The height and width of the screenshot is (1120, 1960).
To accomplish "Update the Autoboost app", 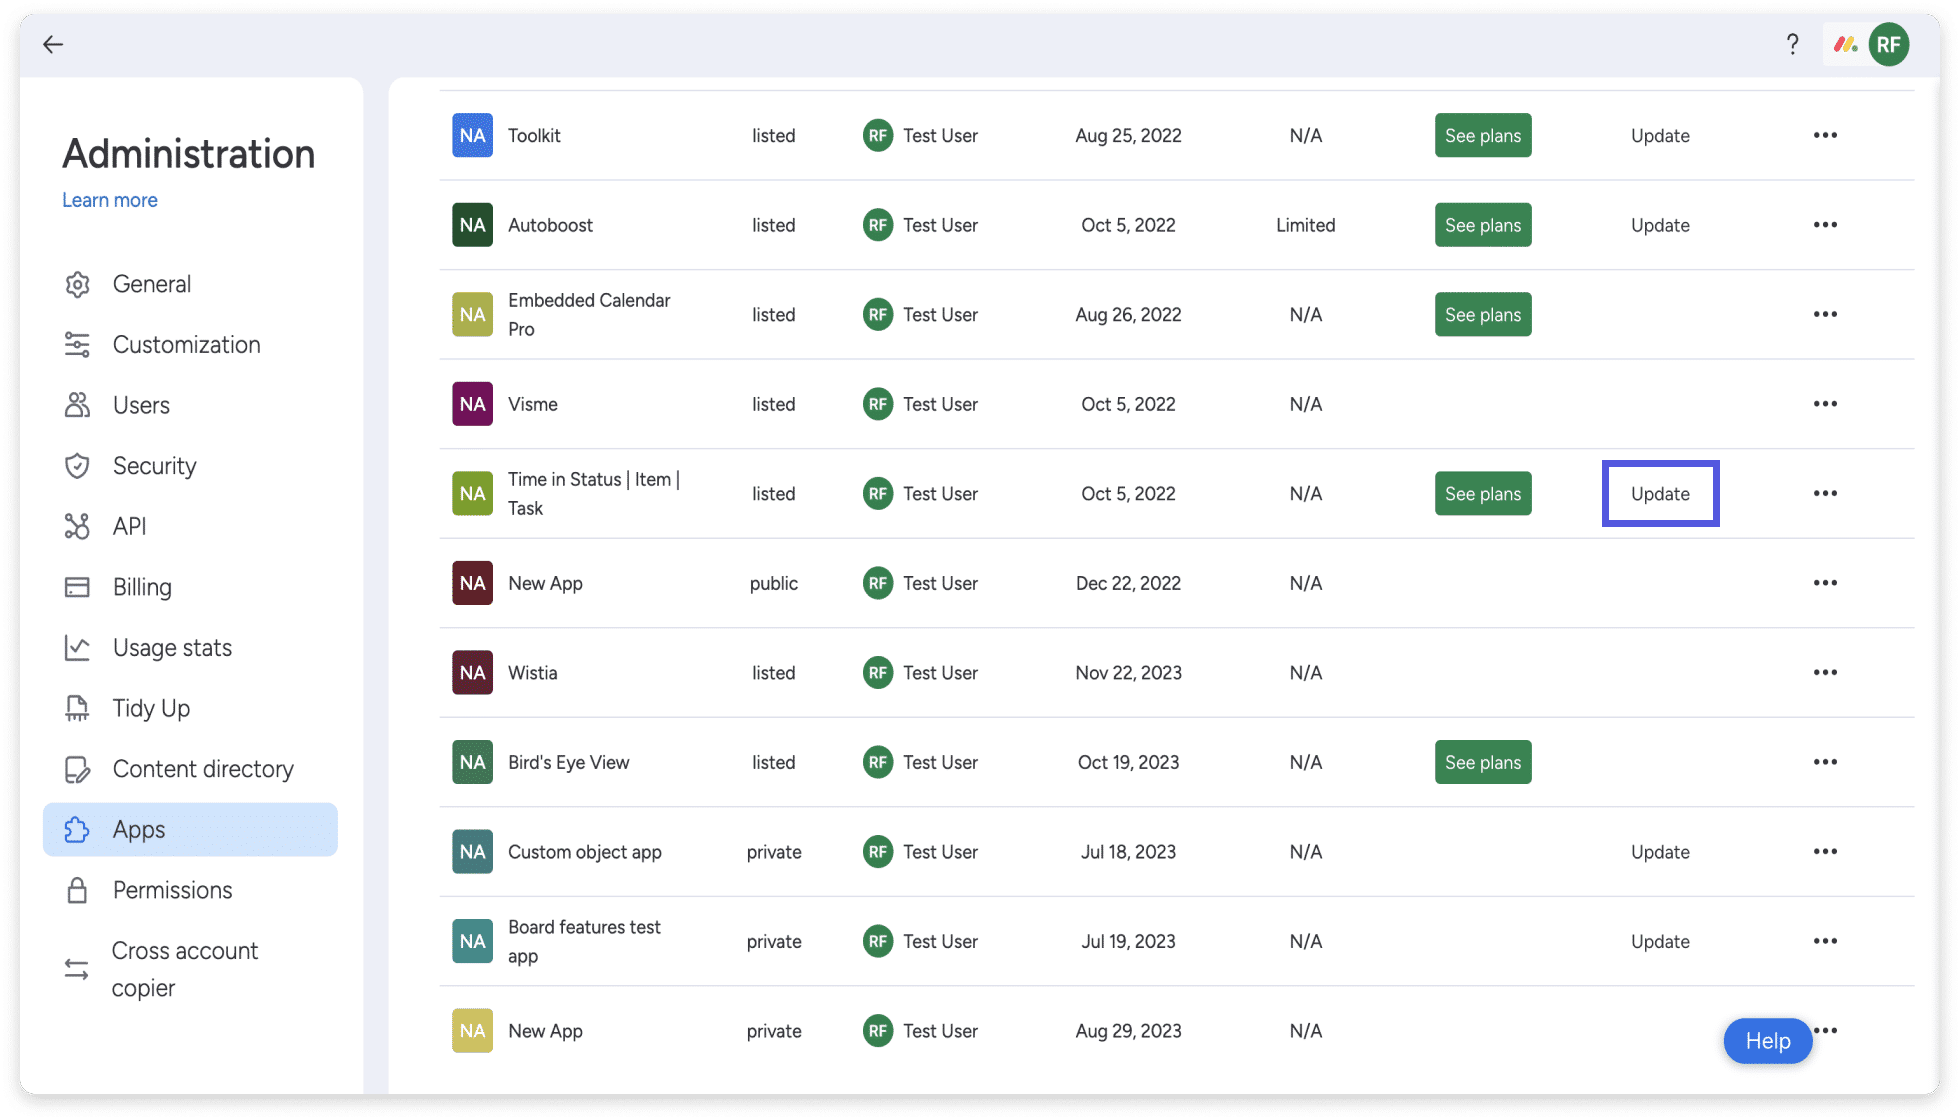I will tap(1660, 225).
